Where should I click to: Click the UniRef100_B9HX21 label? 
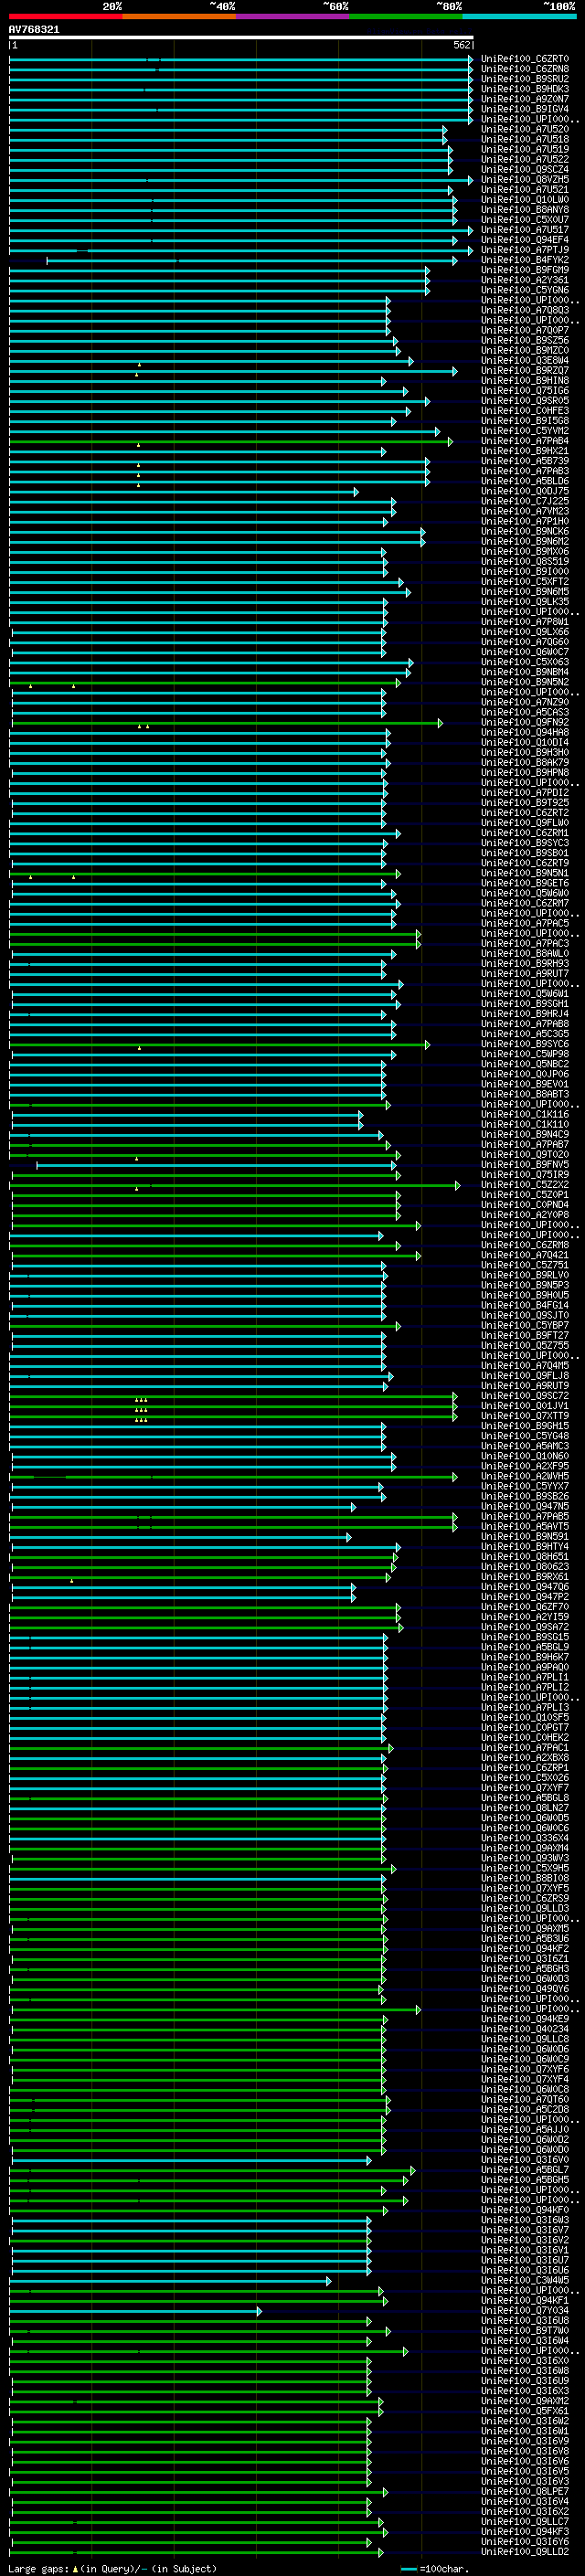pyautogui.click(x=525, y=451)
